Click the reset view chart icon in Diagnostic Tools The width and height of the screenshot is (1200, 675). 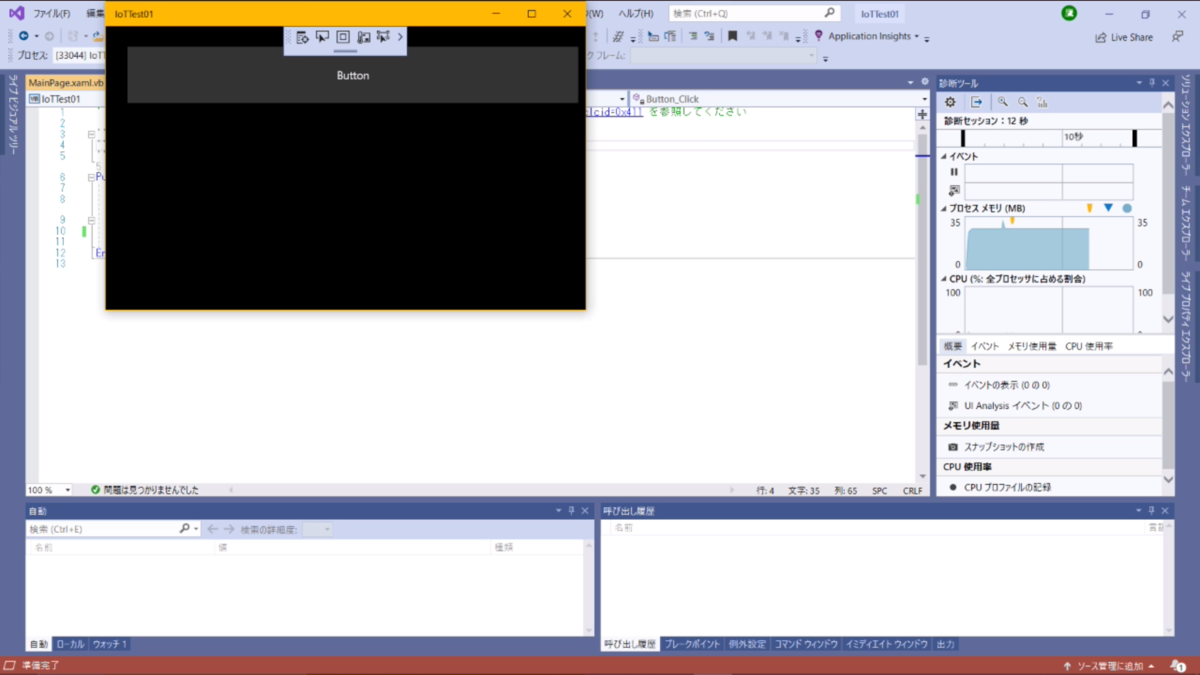point(1042,101)
